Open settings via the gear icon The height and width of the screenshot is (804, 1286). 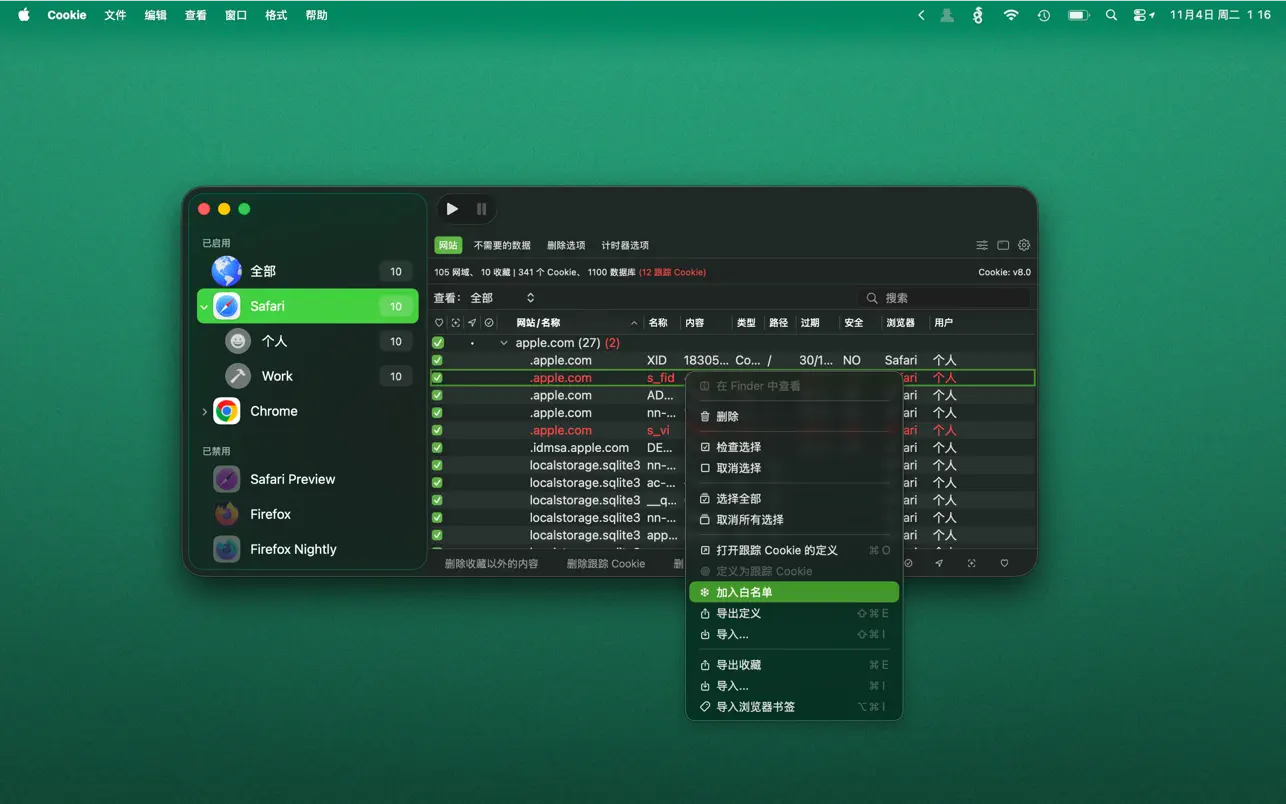click(1022, 245)
